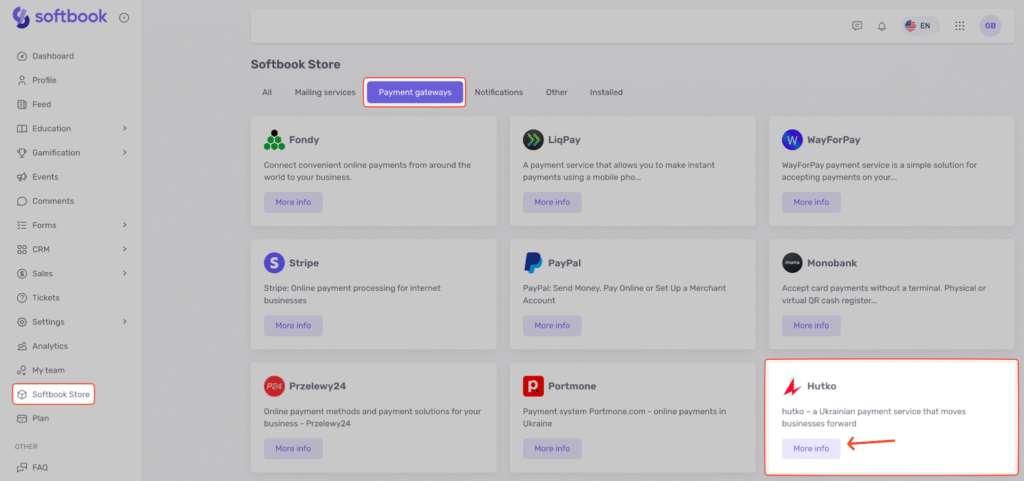Viewport: 1024px width, 481px height.
Task: Click the GB user avatar
Action: point(989,26)
